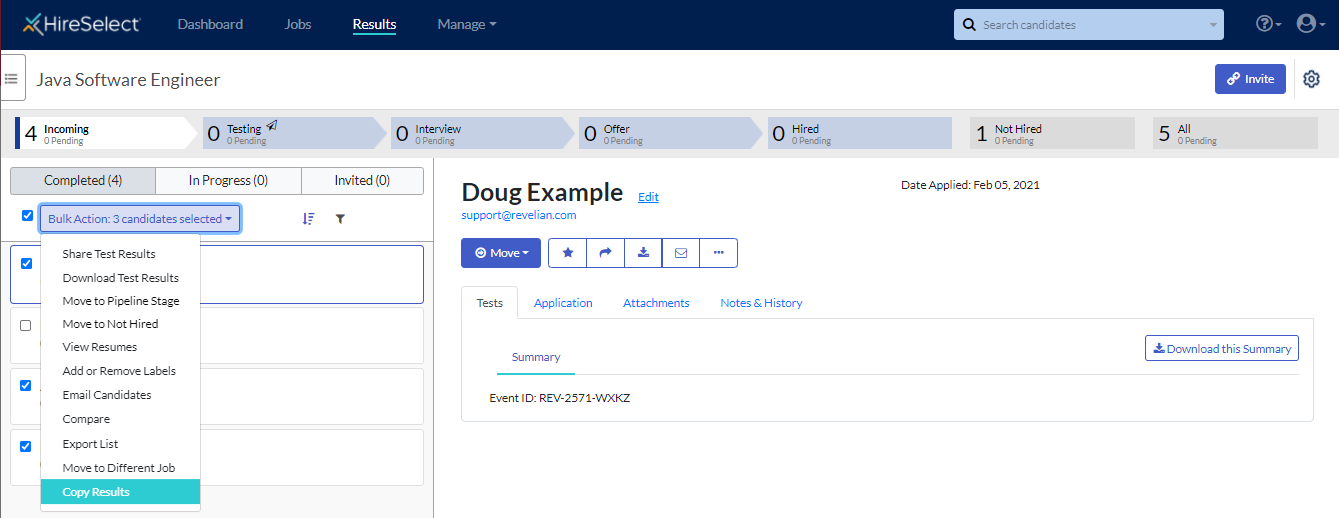
Task: Open the Tests tab
Action: [490, 303]
